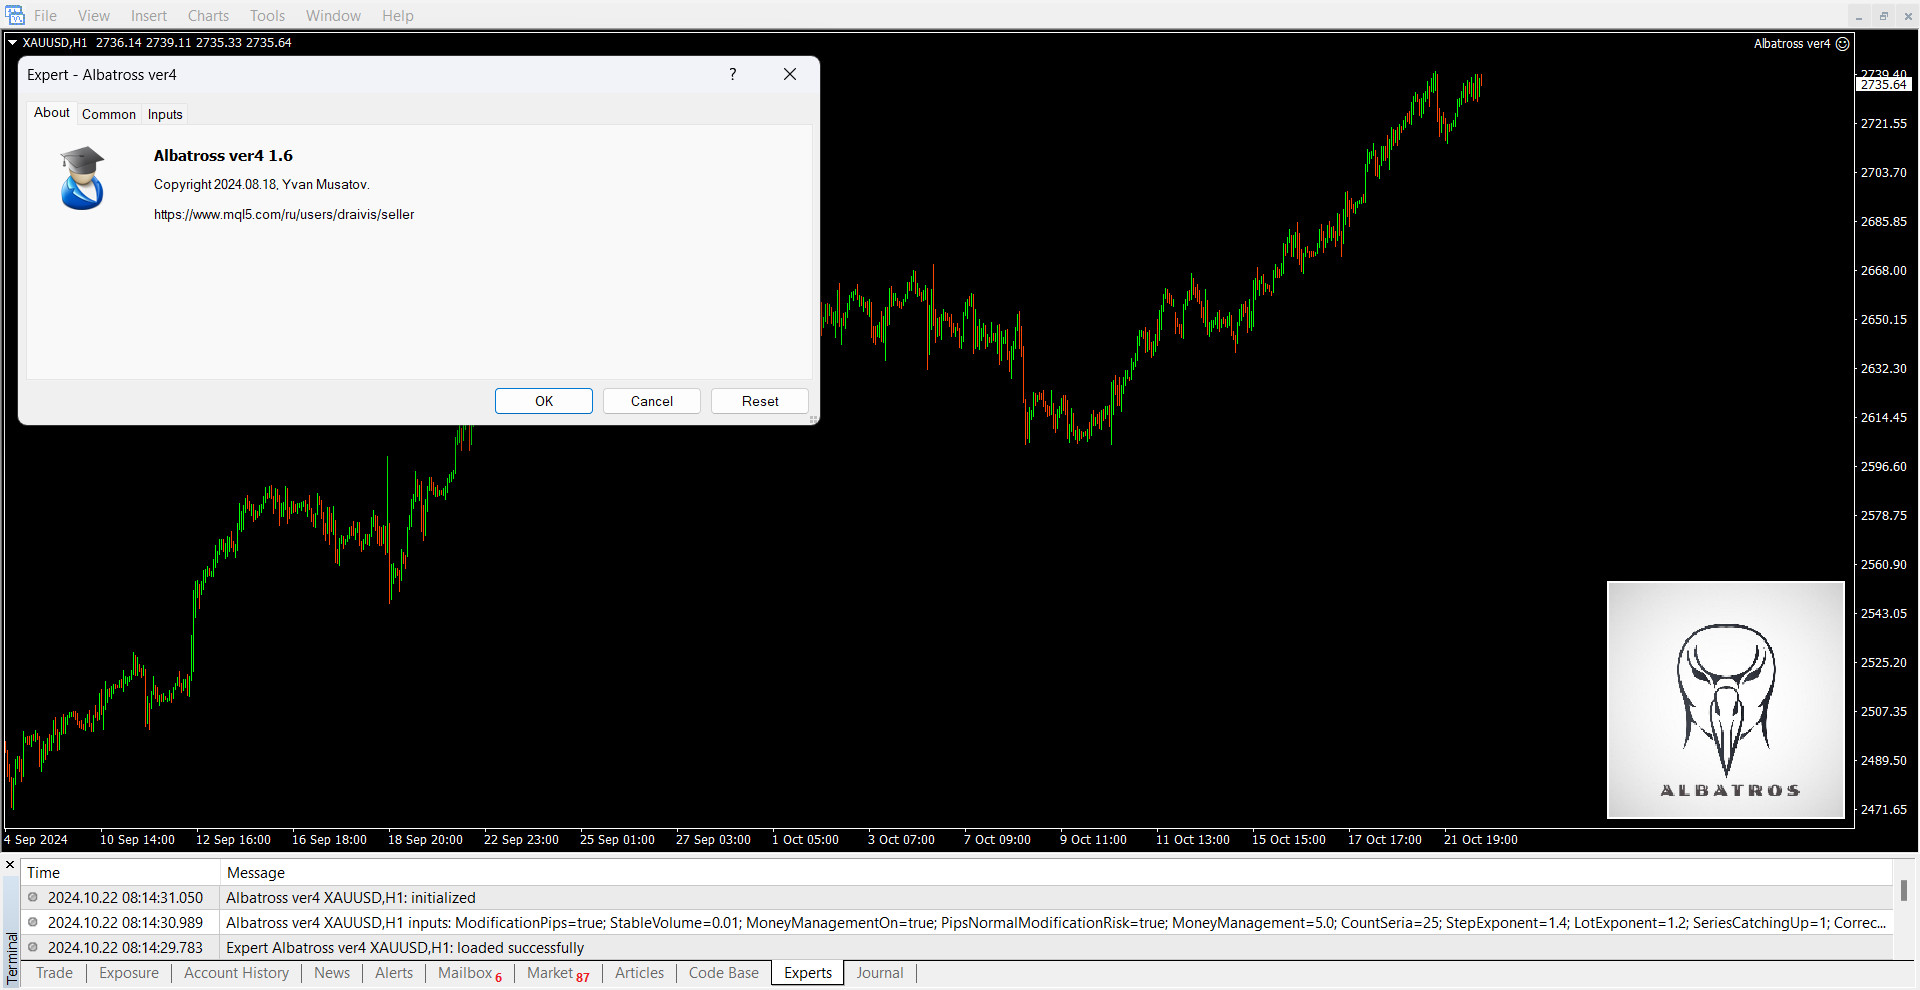Click the Albatros bird logo image
The height and width of the screenshot is (990, 1920).
tap(1725, 700)
